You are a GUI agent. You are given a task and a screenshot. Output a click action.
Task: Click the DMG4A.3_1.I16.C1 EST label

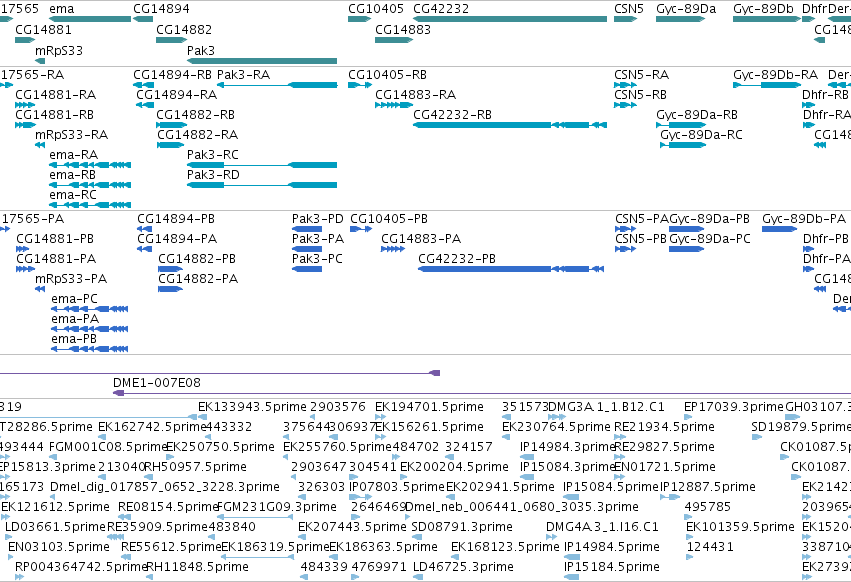pyautogui.click(x=602, y=527)
